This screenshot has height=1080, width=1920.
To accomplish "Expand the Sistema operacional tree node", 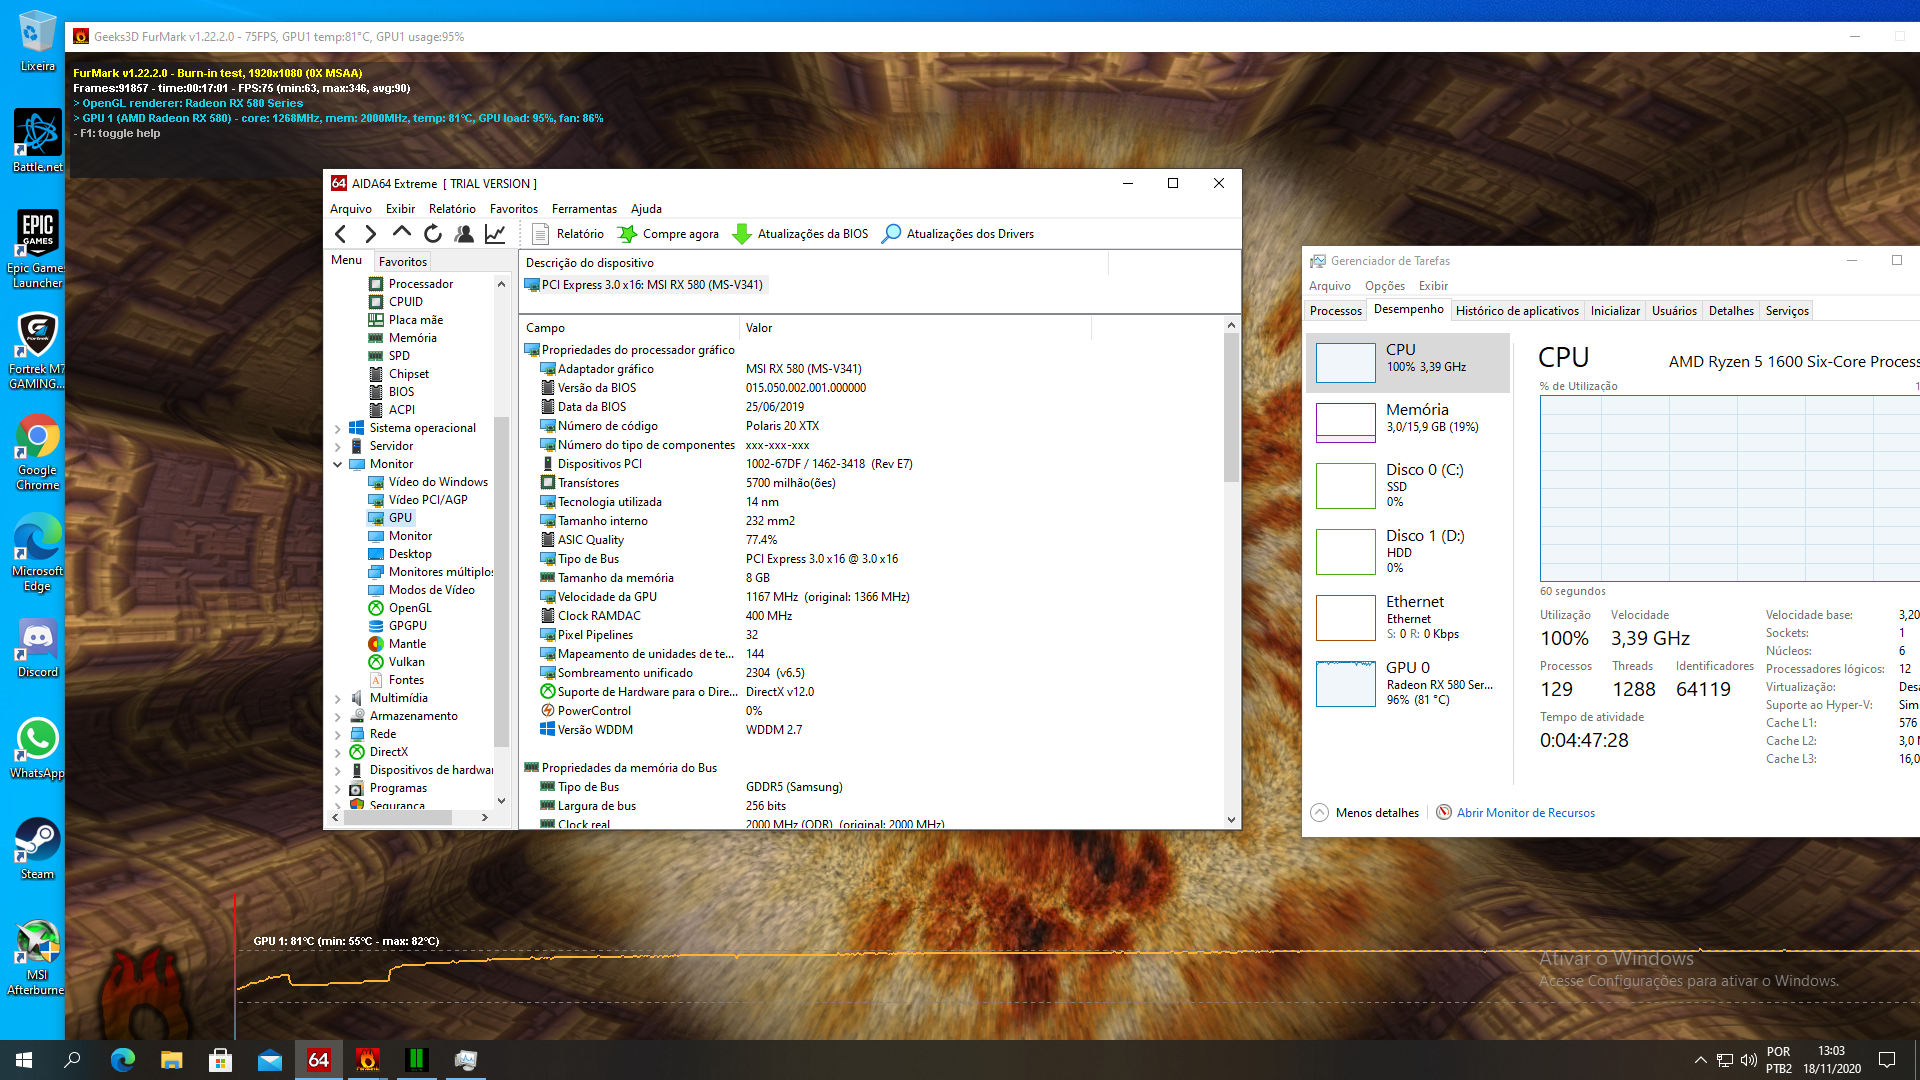I will coord(338,428).
